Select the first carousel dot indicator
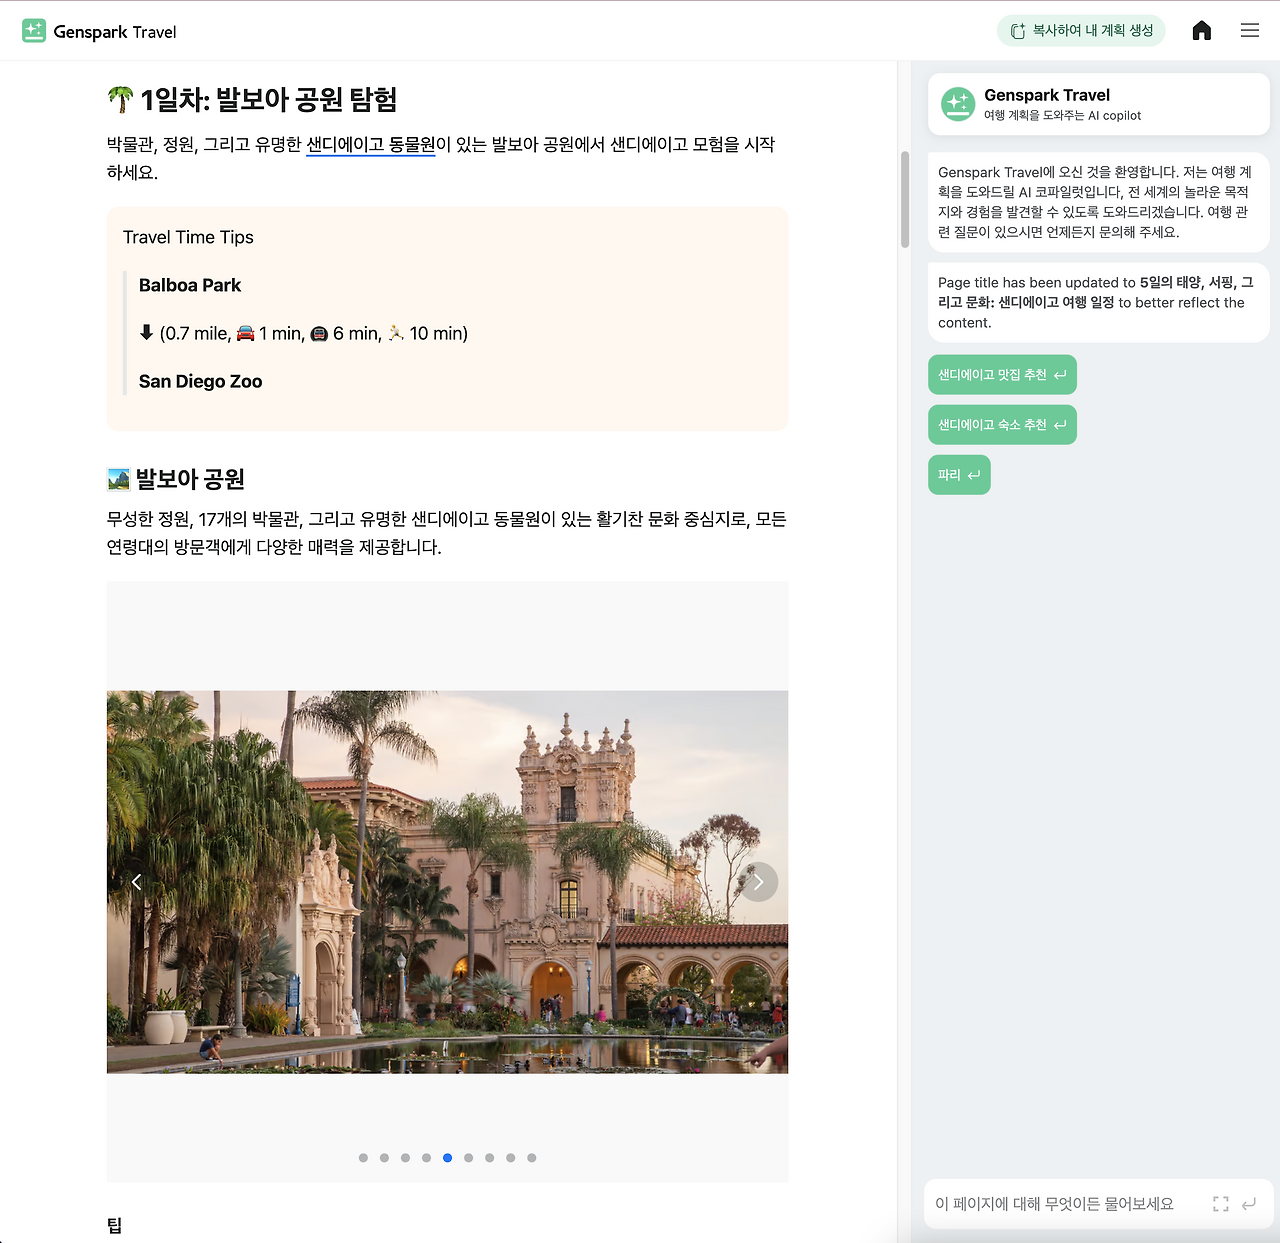This screenshot has height=1243, width=1280. pos(363,1157)
